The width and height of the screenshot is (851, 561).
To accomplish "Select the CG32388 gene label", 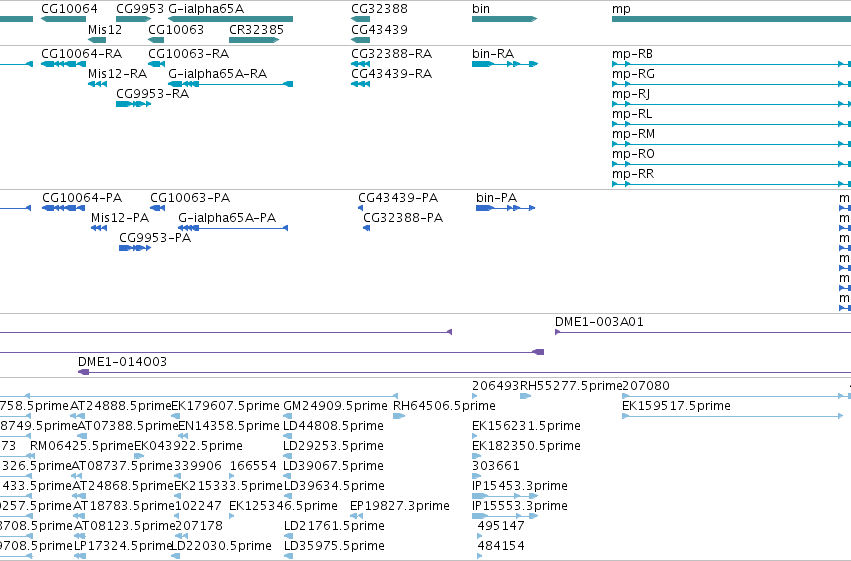I will (379, 9).
